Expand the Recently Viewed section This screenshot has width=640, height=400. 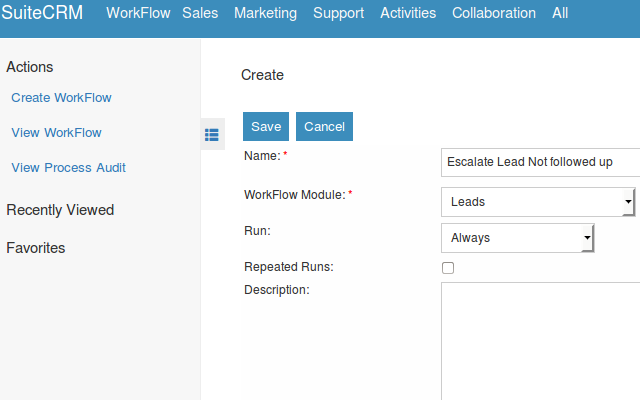tap(60, 210)
